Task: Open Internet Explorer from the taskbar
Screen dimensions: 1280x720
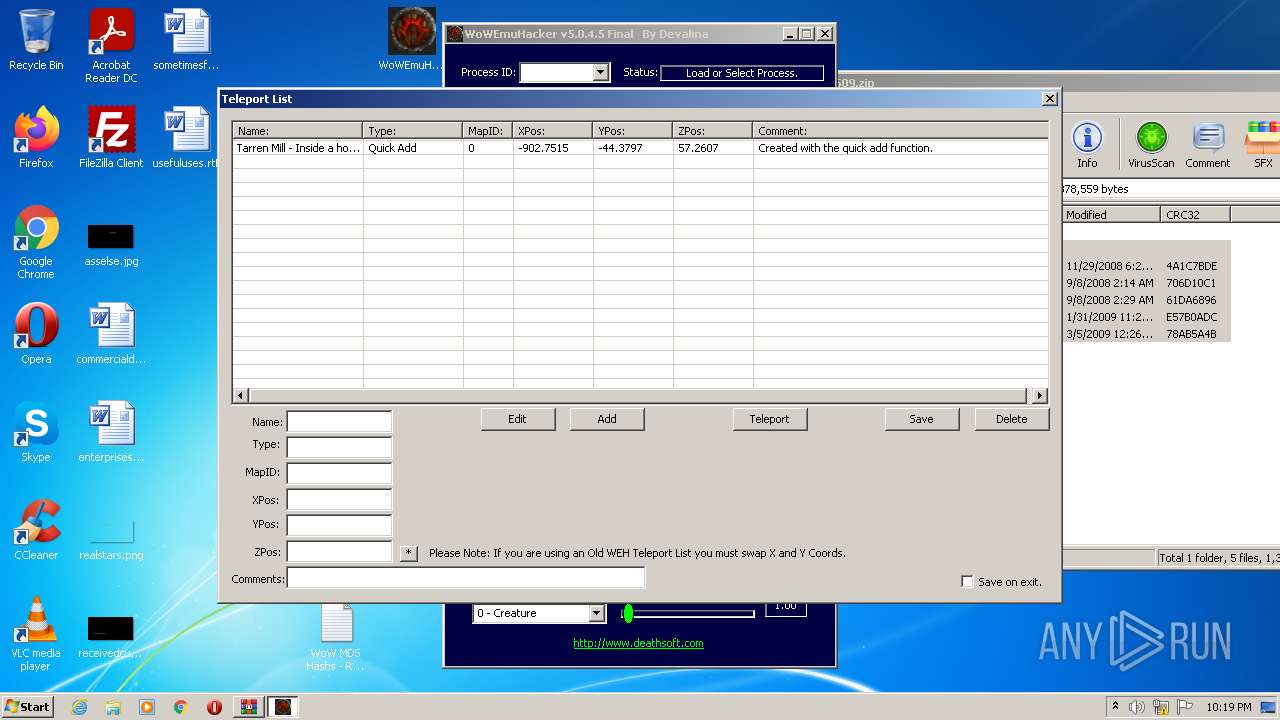Action: pyautogui.click(x=79, y=707)
